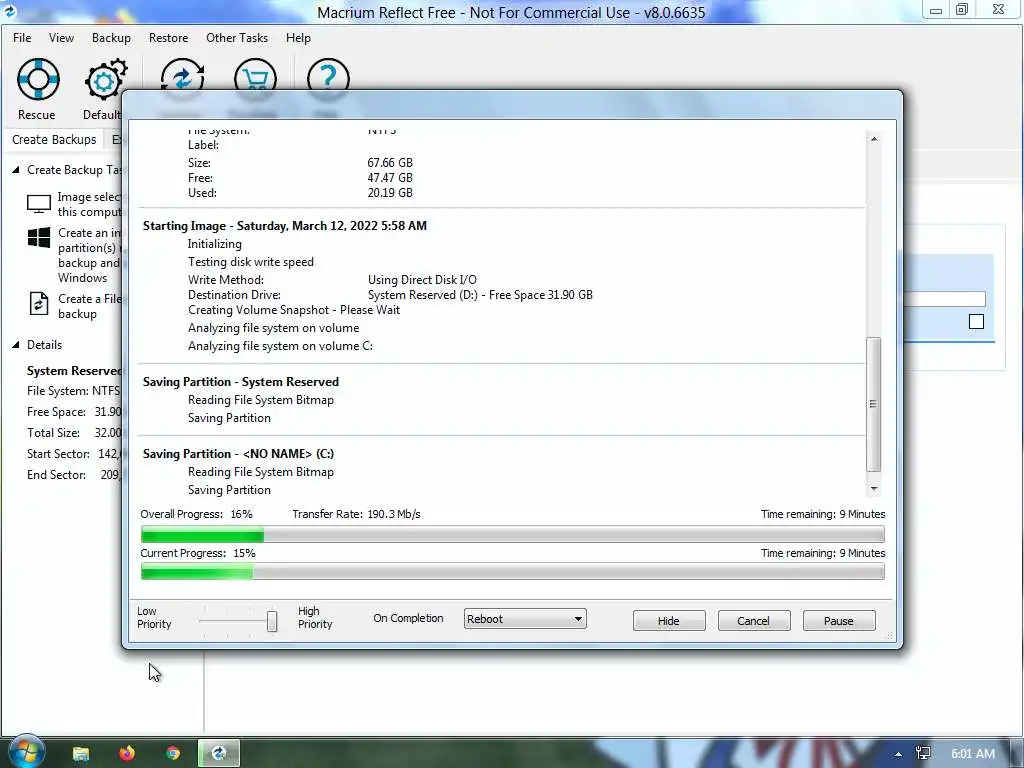Image resolution: width=1024 pixels, height=768 pixels.
Task: Open the On Completion dropdown
Action: click(525, 618)
